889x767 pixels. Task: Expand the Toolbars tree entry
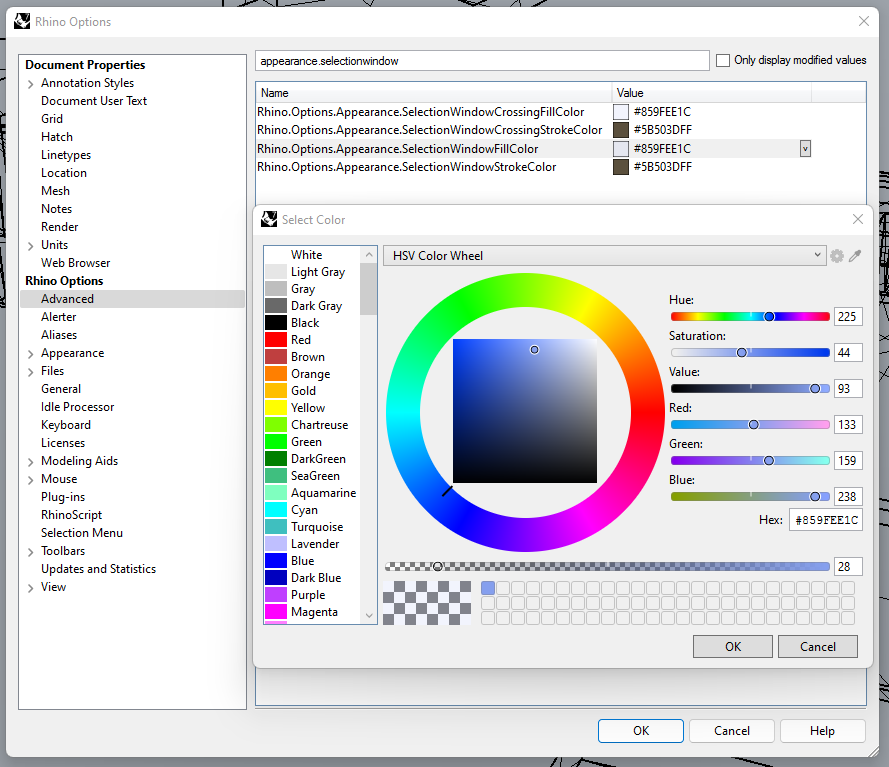pyautogui.click(x=31, y=550)
